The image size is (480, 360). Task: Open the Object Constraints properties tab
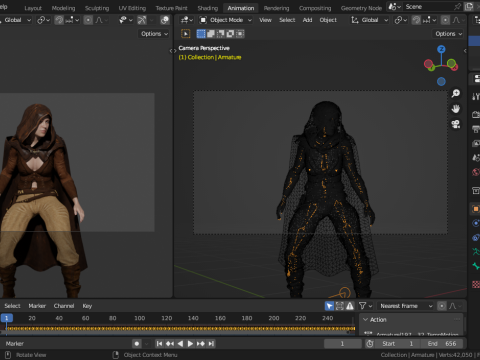[x=476, y=237]
